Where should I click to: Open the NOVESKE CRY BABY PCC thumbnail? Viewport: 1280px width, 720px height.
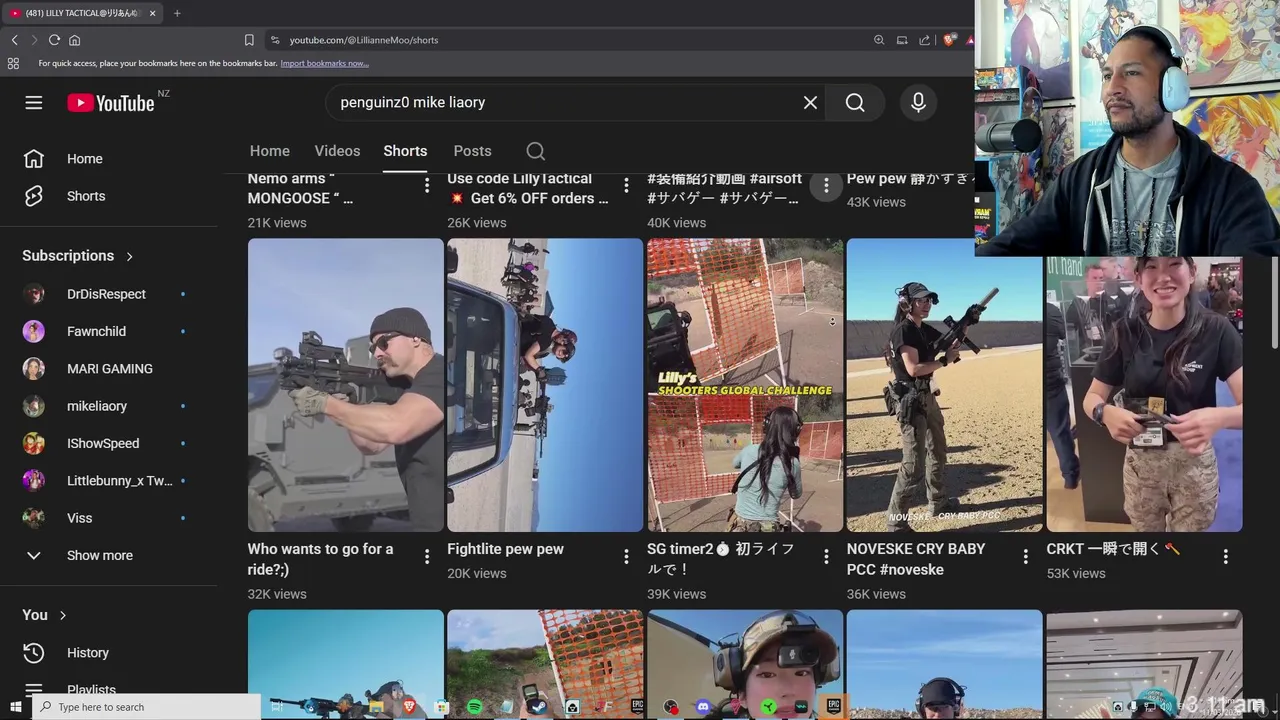click(944, 385)
